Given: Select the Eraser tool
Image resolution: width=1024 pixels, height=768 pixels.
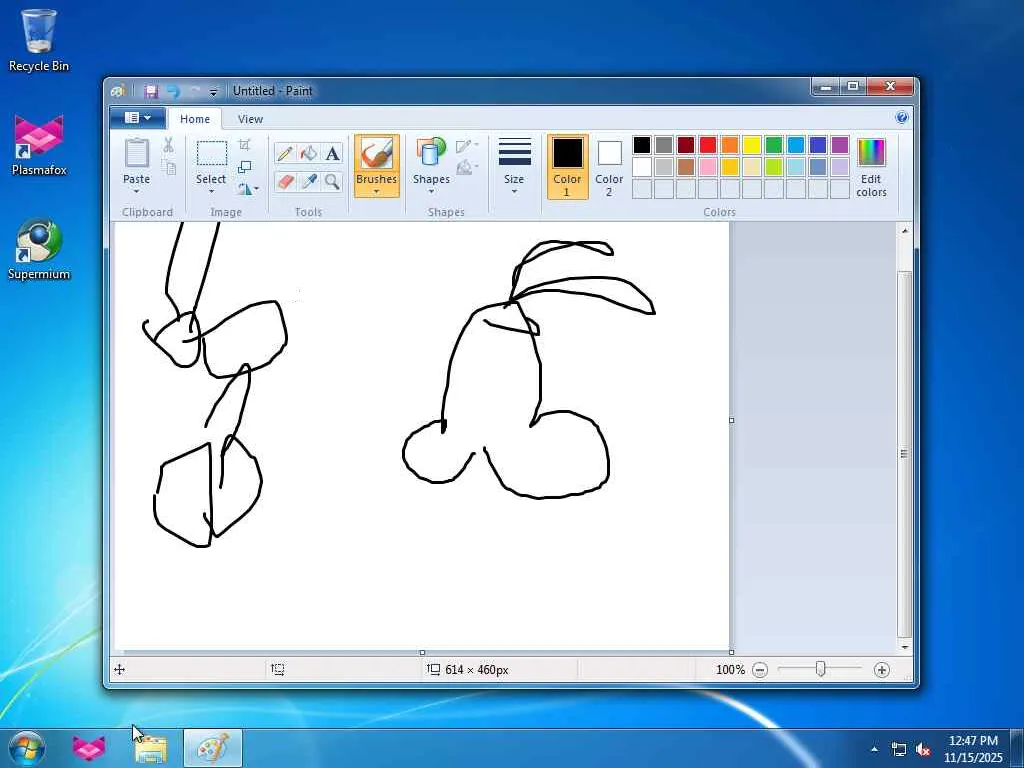Looking at the screenshot, I should coord(285,181).
